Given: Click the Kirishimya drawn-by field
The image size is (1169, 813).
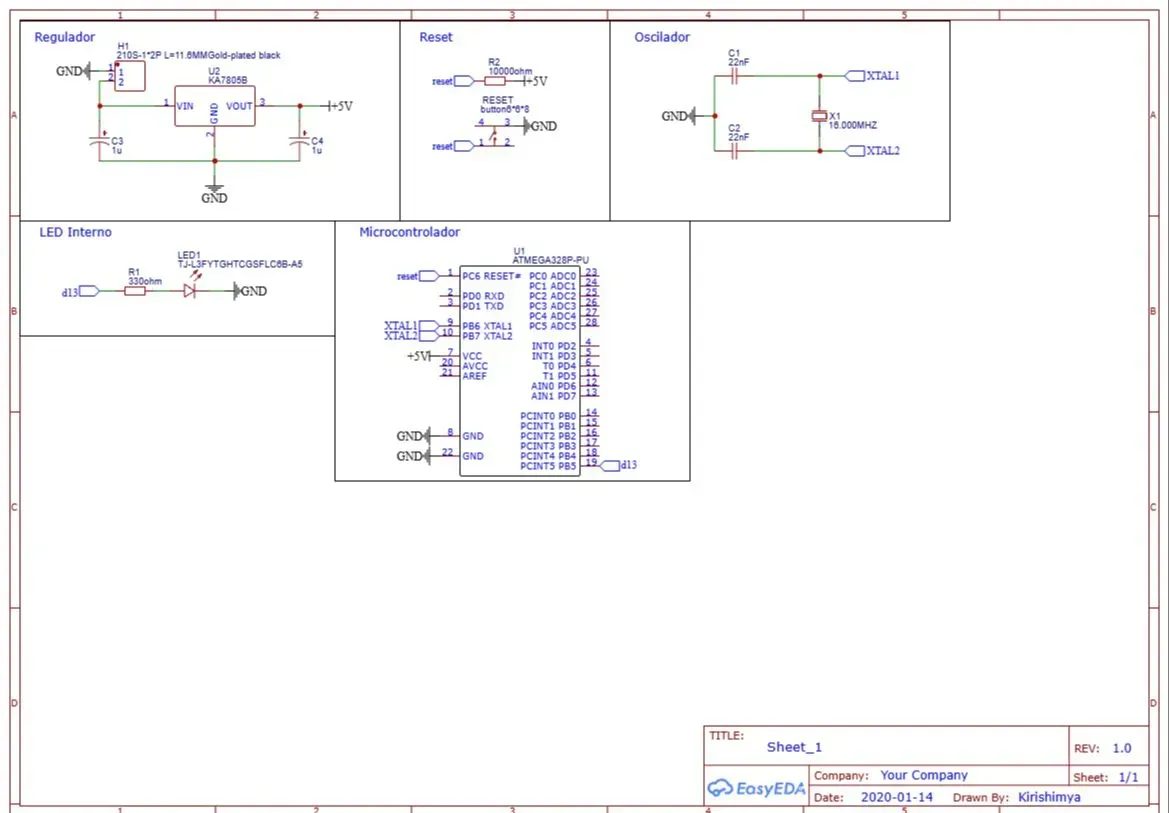Looking at the screenshot, I should click(x=1049, y=797).
